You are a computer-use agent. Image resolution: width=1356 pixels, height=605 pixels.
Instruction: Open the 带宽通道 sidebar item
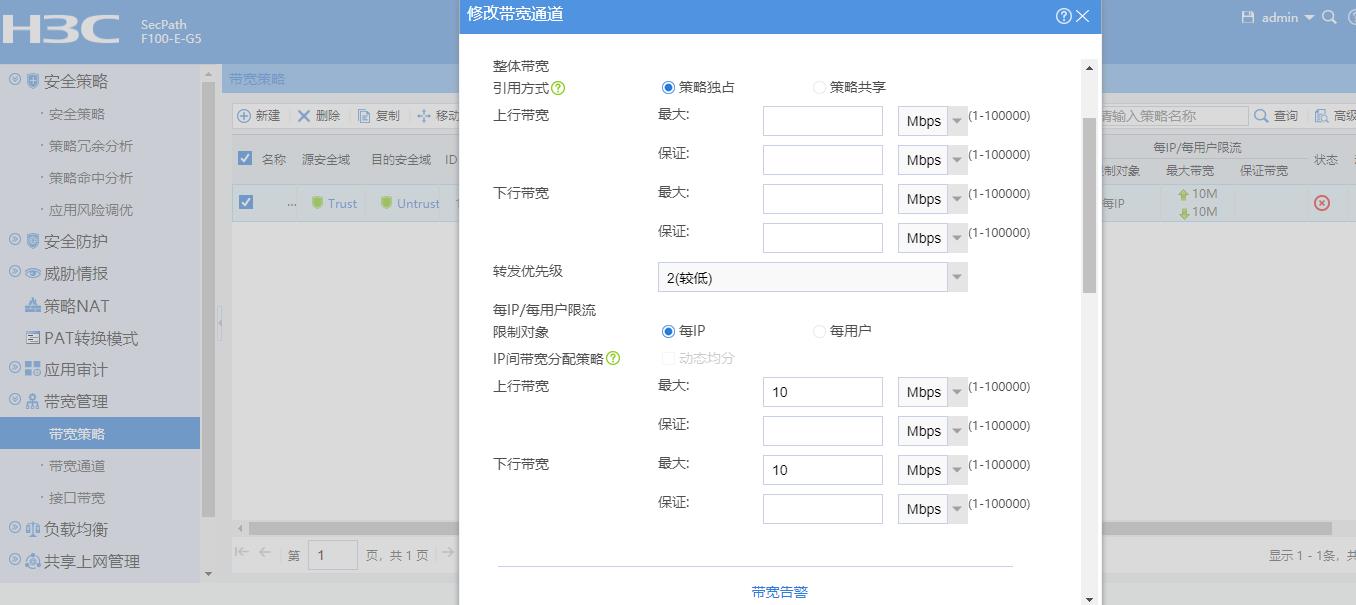tap(77, 466)
